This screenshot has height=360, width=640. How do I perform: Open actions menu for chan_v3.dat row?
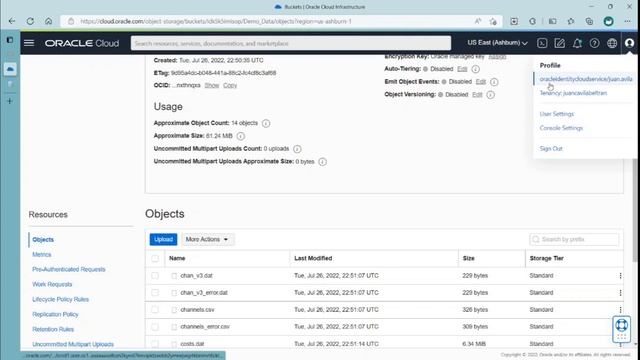(x=620, y=276)
